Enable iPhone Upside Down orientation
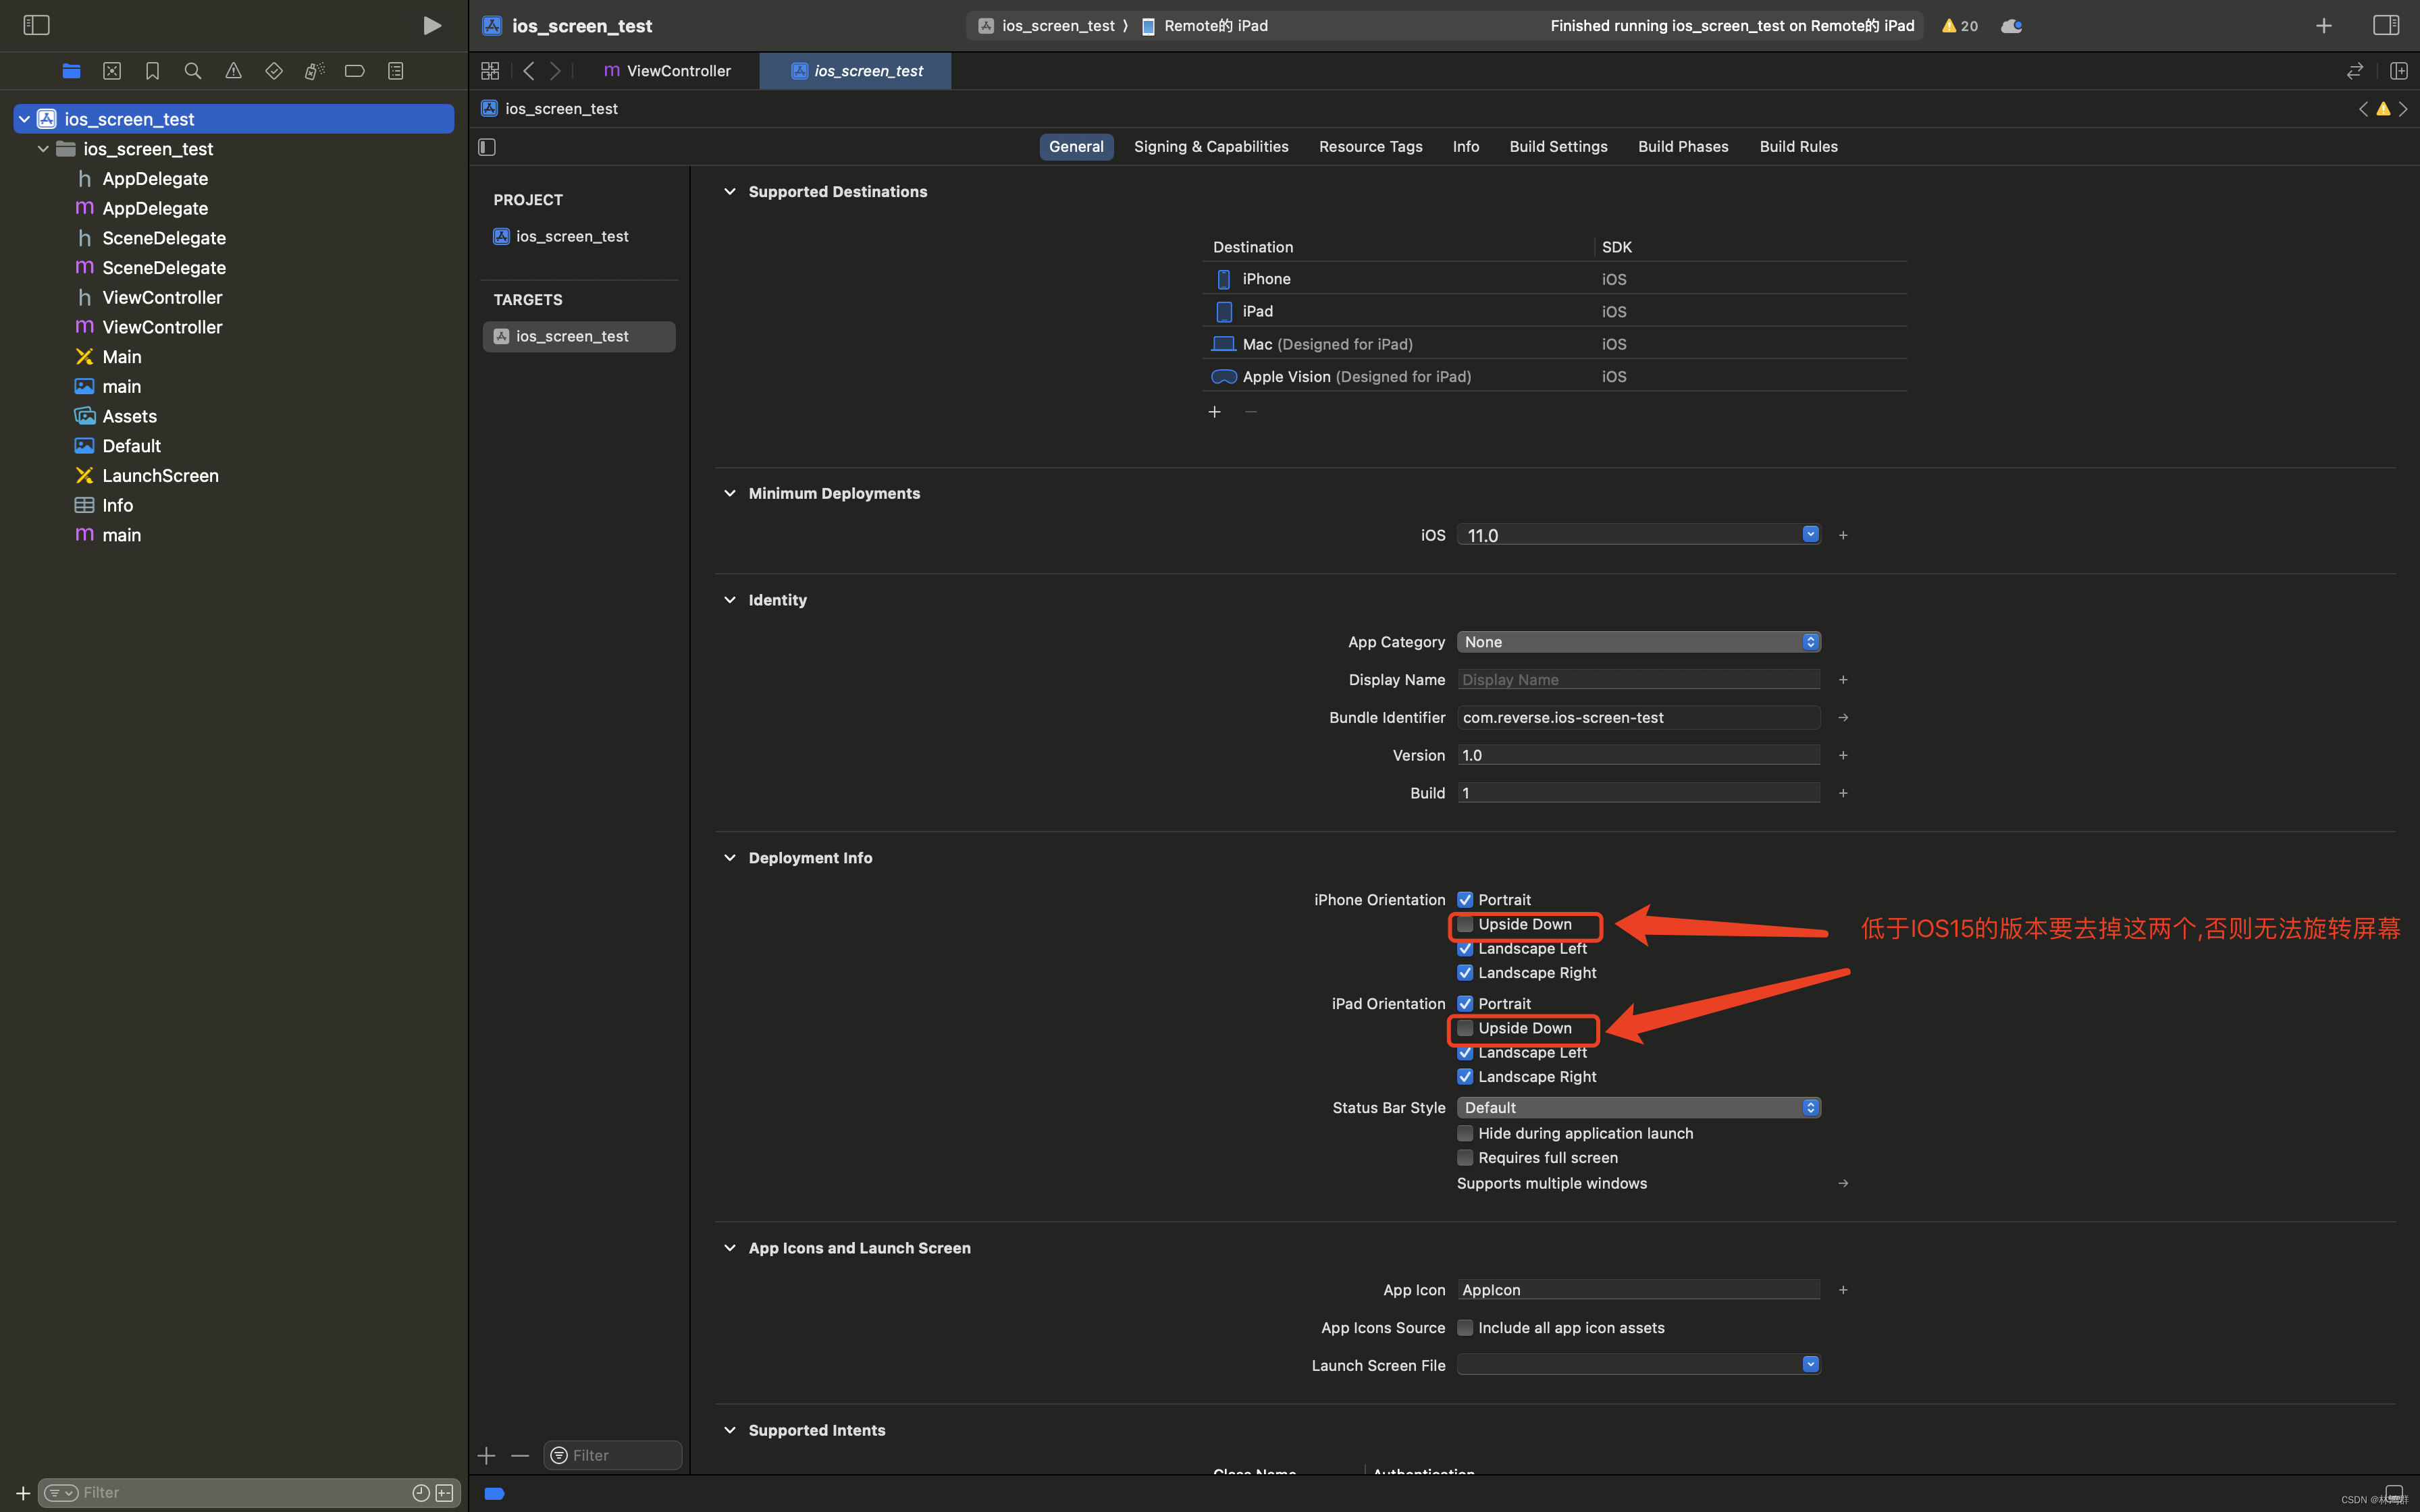 [x=1465, y=924]
